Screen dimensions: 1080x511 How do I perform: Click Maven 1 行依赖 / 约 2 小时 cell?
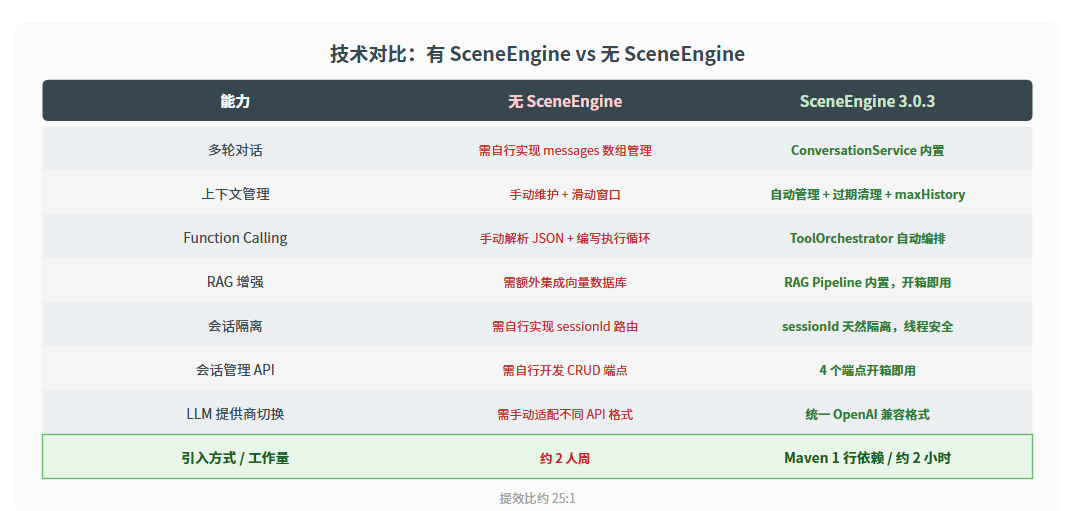tap(867, 458)
